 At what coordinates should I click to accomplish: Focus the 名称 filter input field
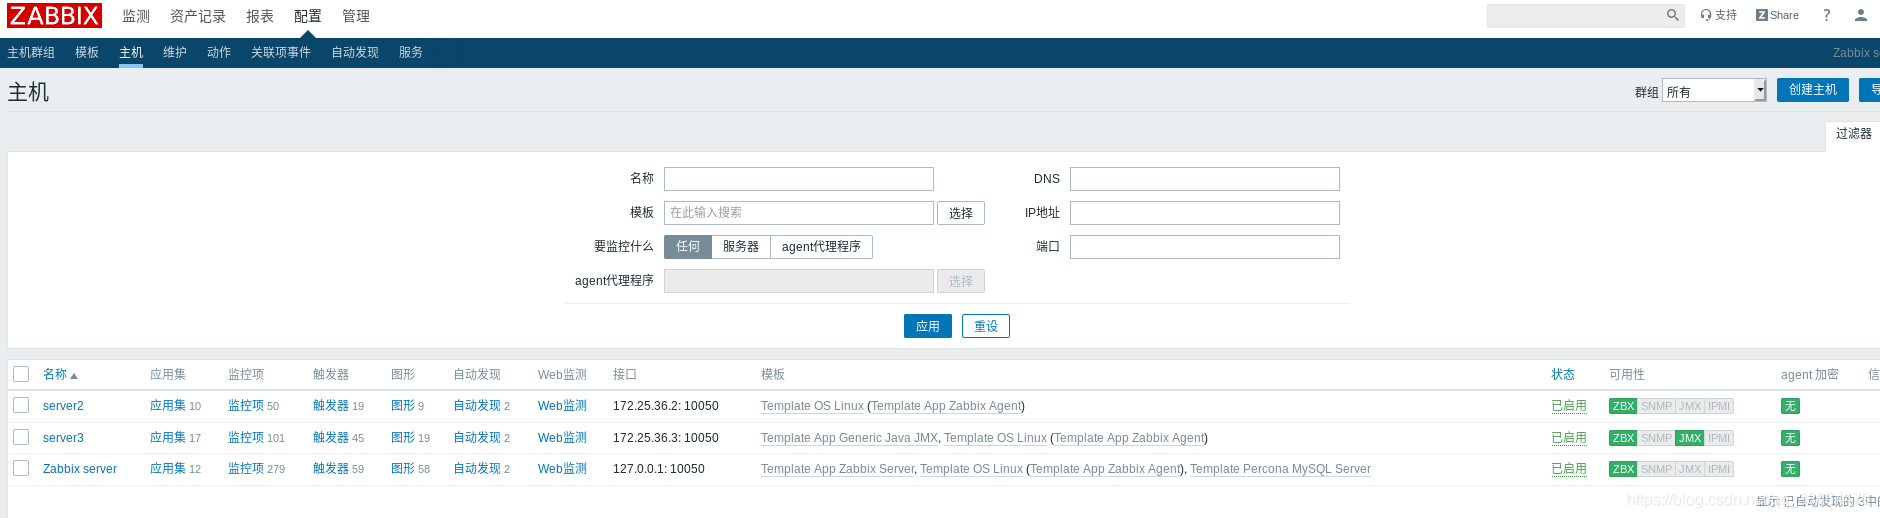799,179
